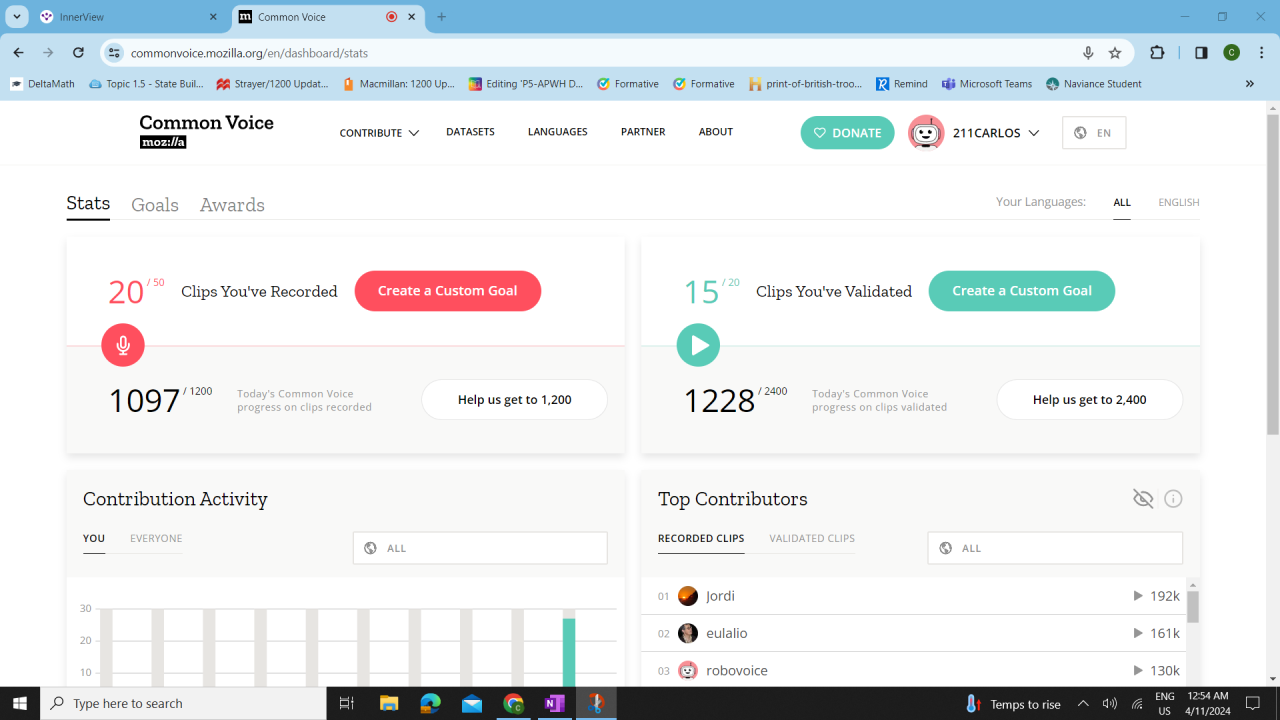Image resolution: width=1280 pixels, height=720 pixels.
Task: Select the You tab in Contribution Activity
Action: [94, 538]
